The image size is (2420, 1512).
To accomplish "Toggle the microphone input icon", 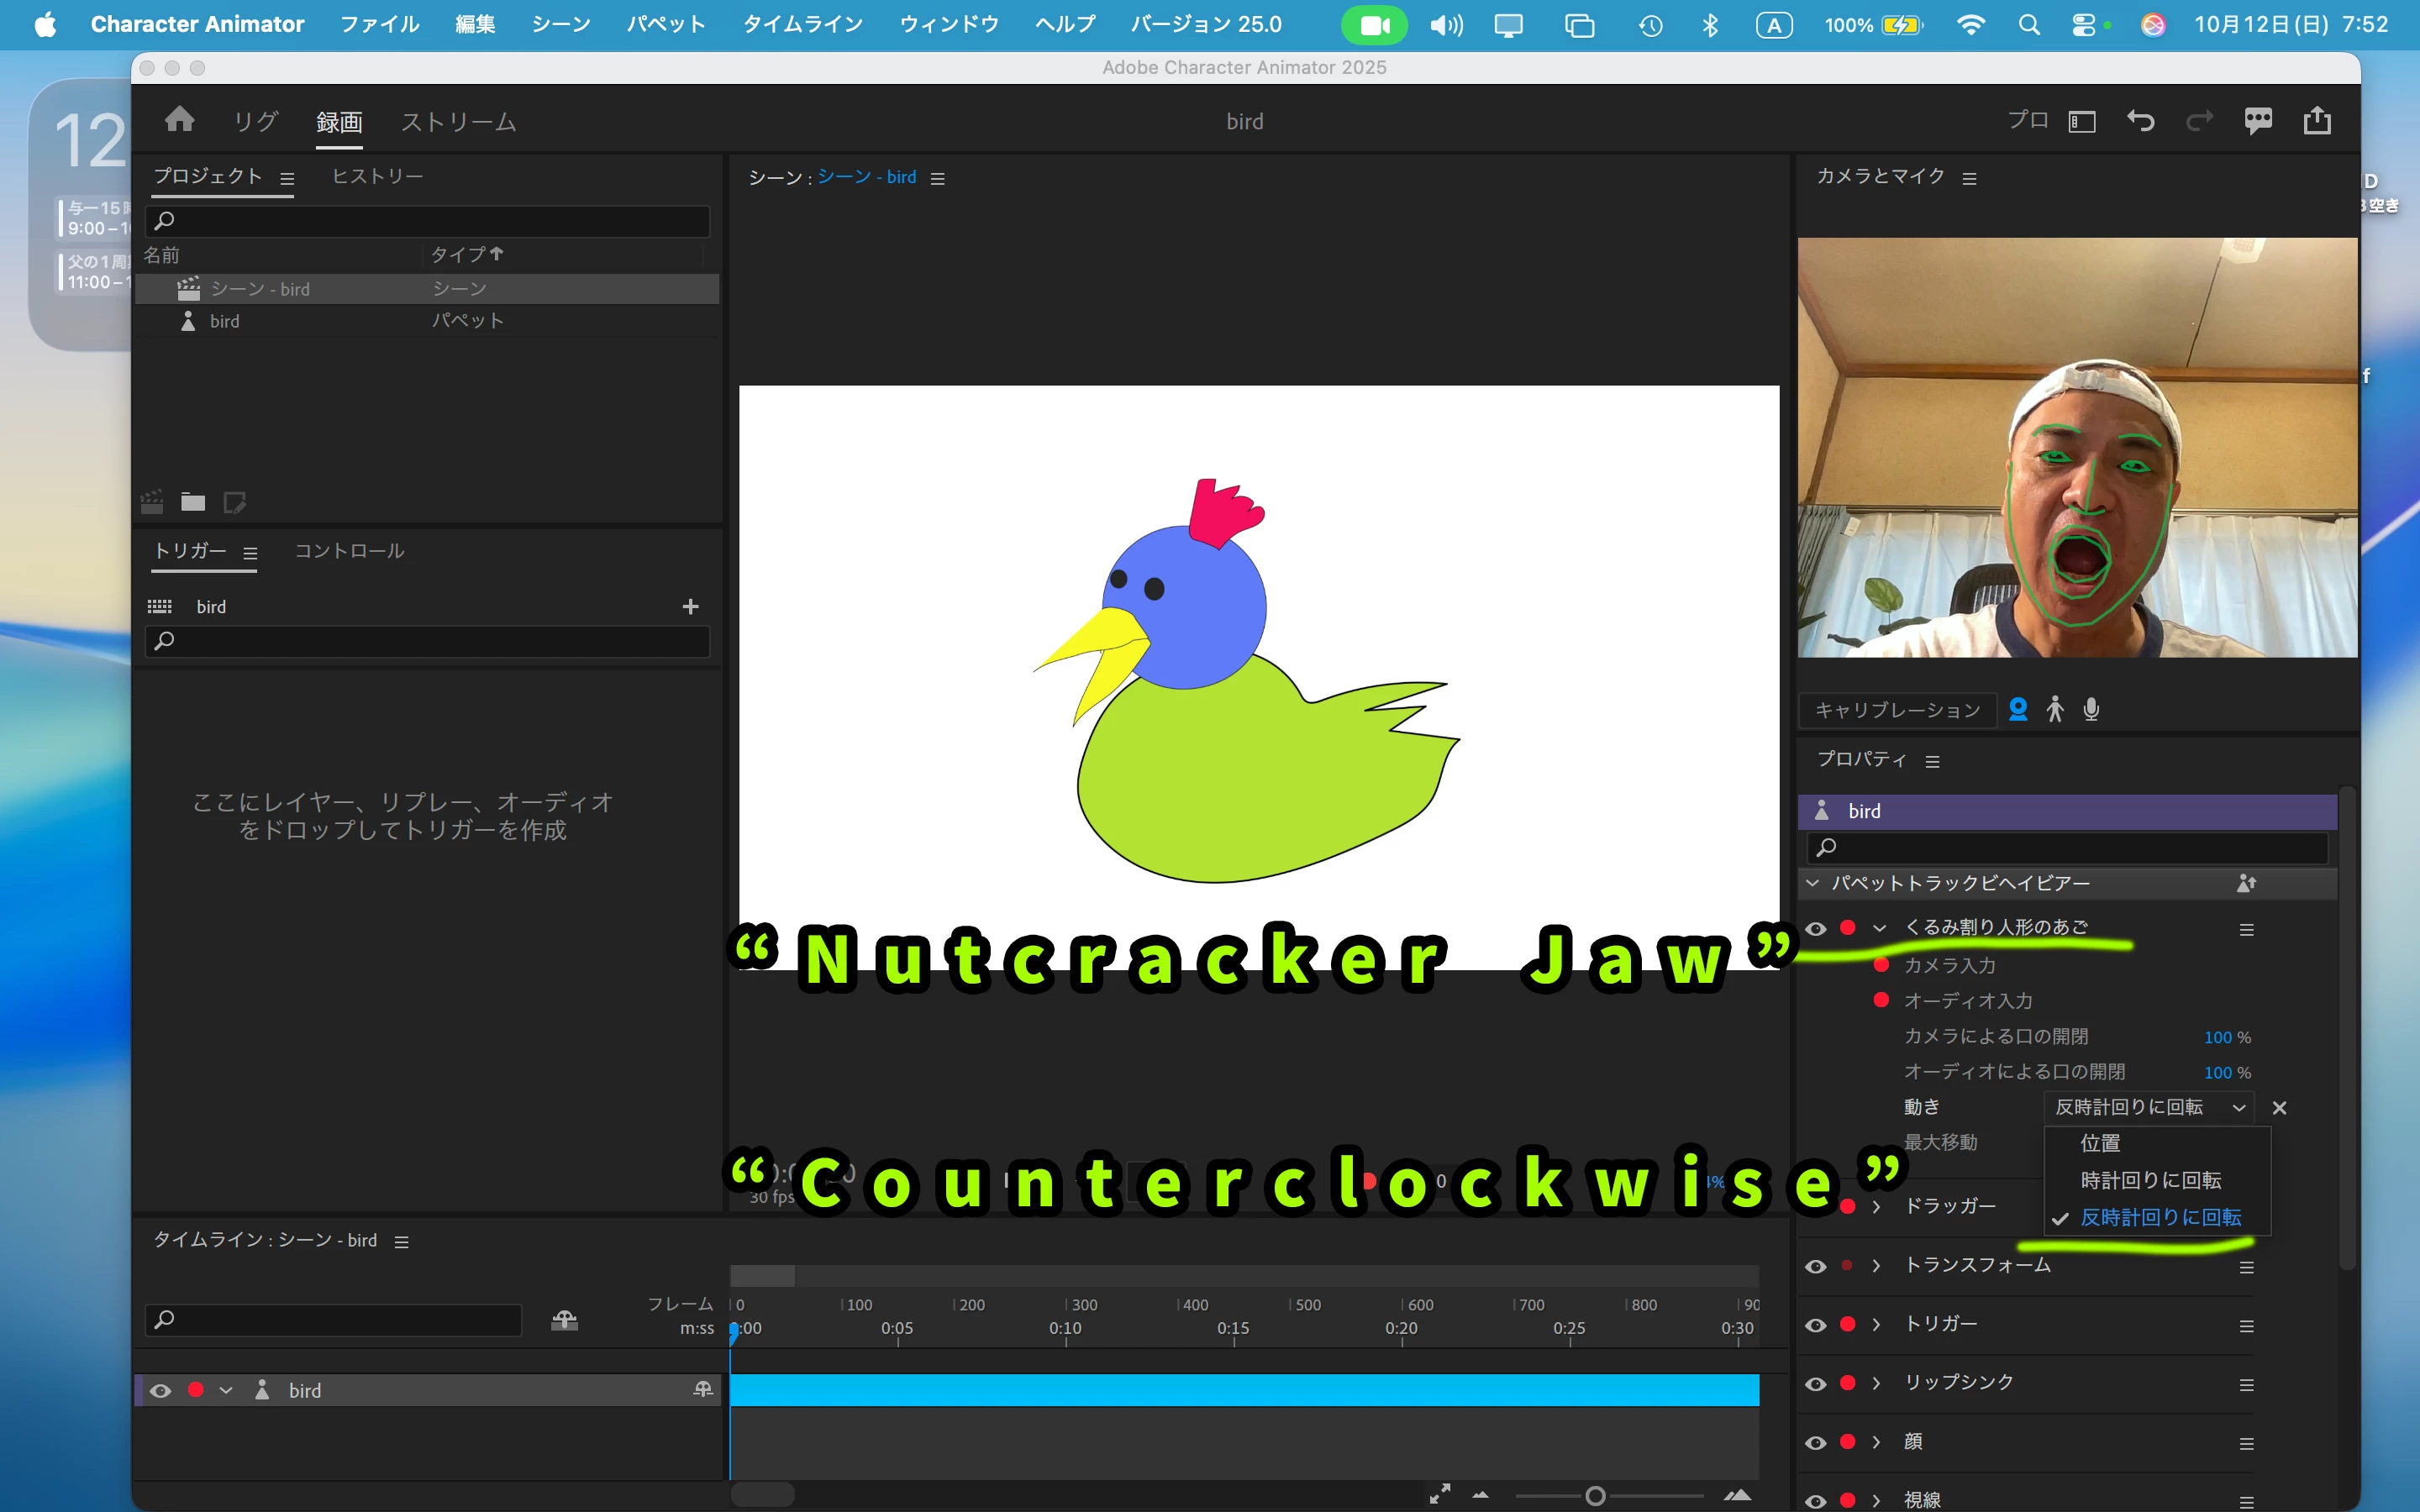I will [x=2091, y=709].
